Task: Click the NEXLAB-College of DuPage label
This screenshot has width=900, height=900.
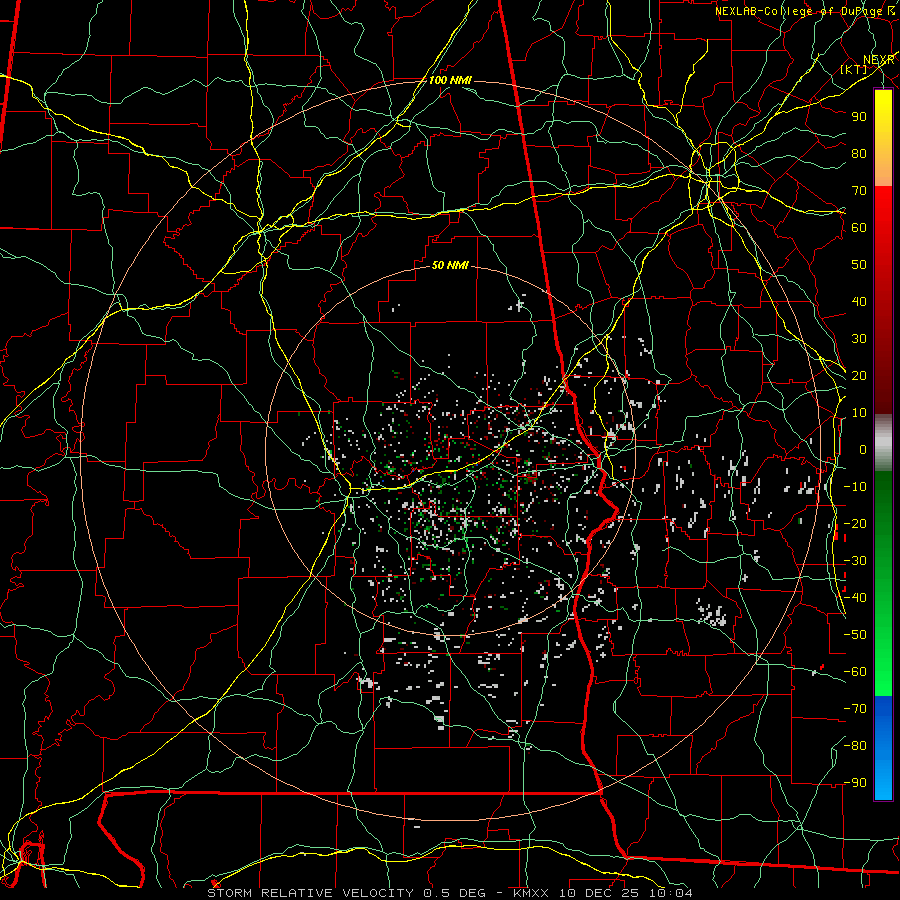Action: tap(801, 11)
